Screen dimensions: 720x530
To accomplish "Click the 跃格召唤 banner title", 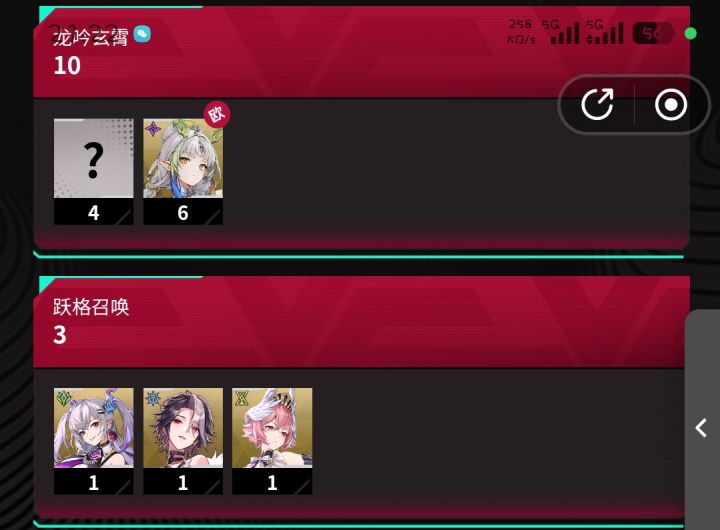I will click(x=91, y=306).
